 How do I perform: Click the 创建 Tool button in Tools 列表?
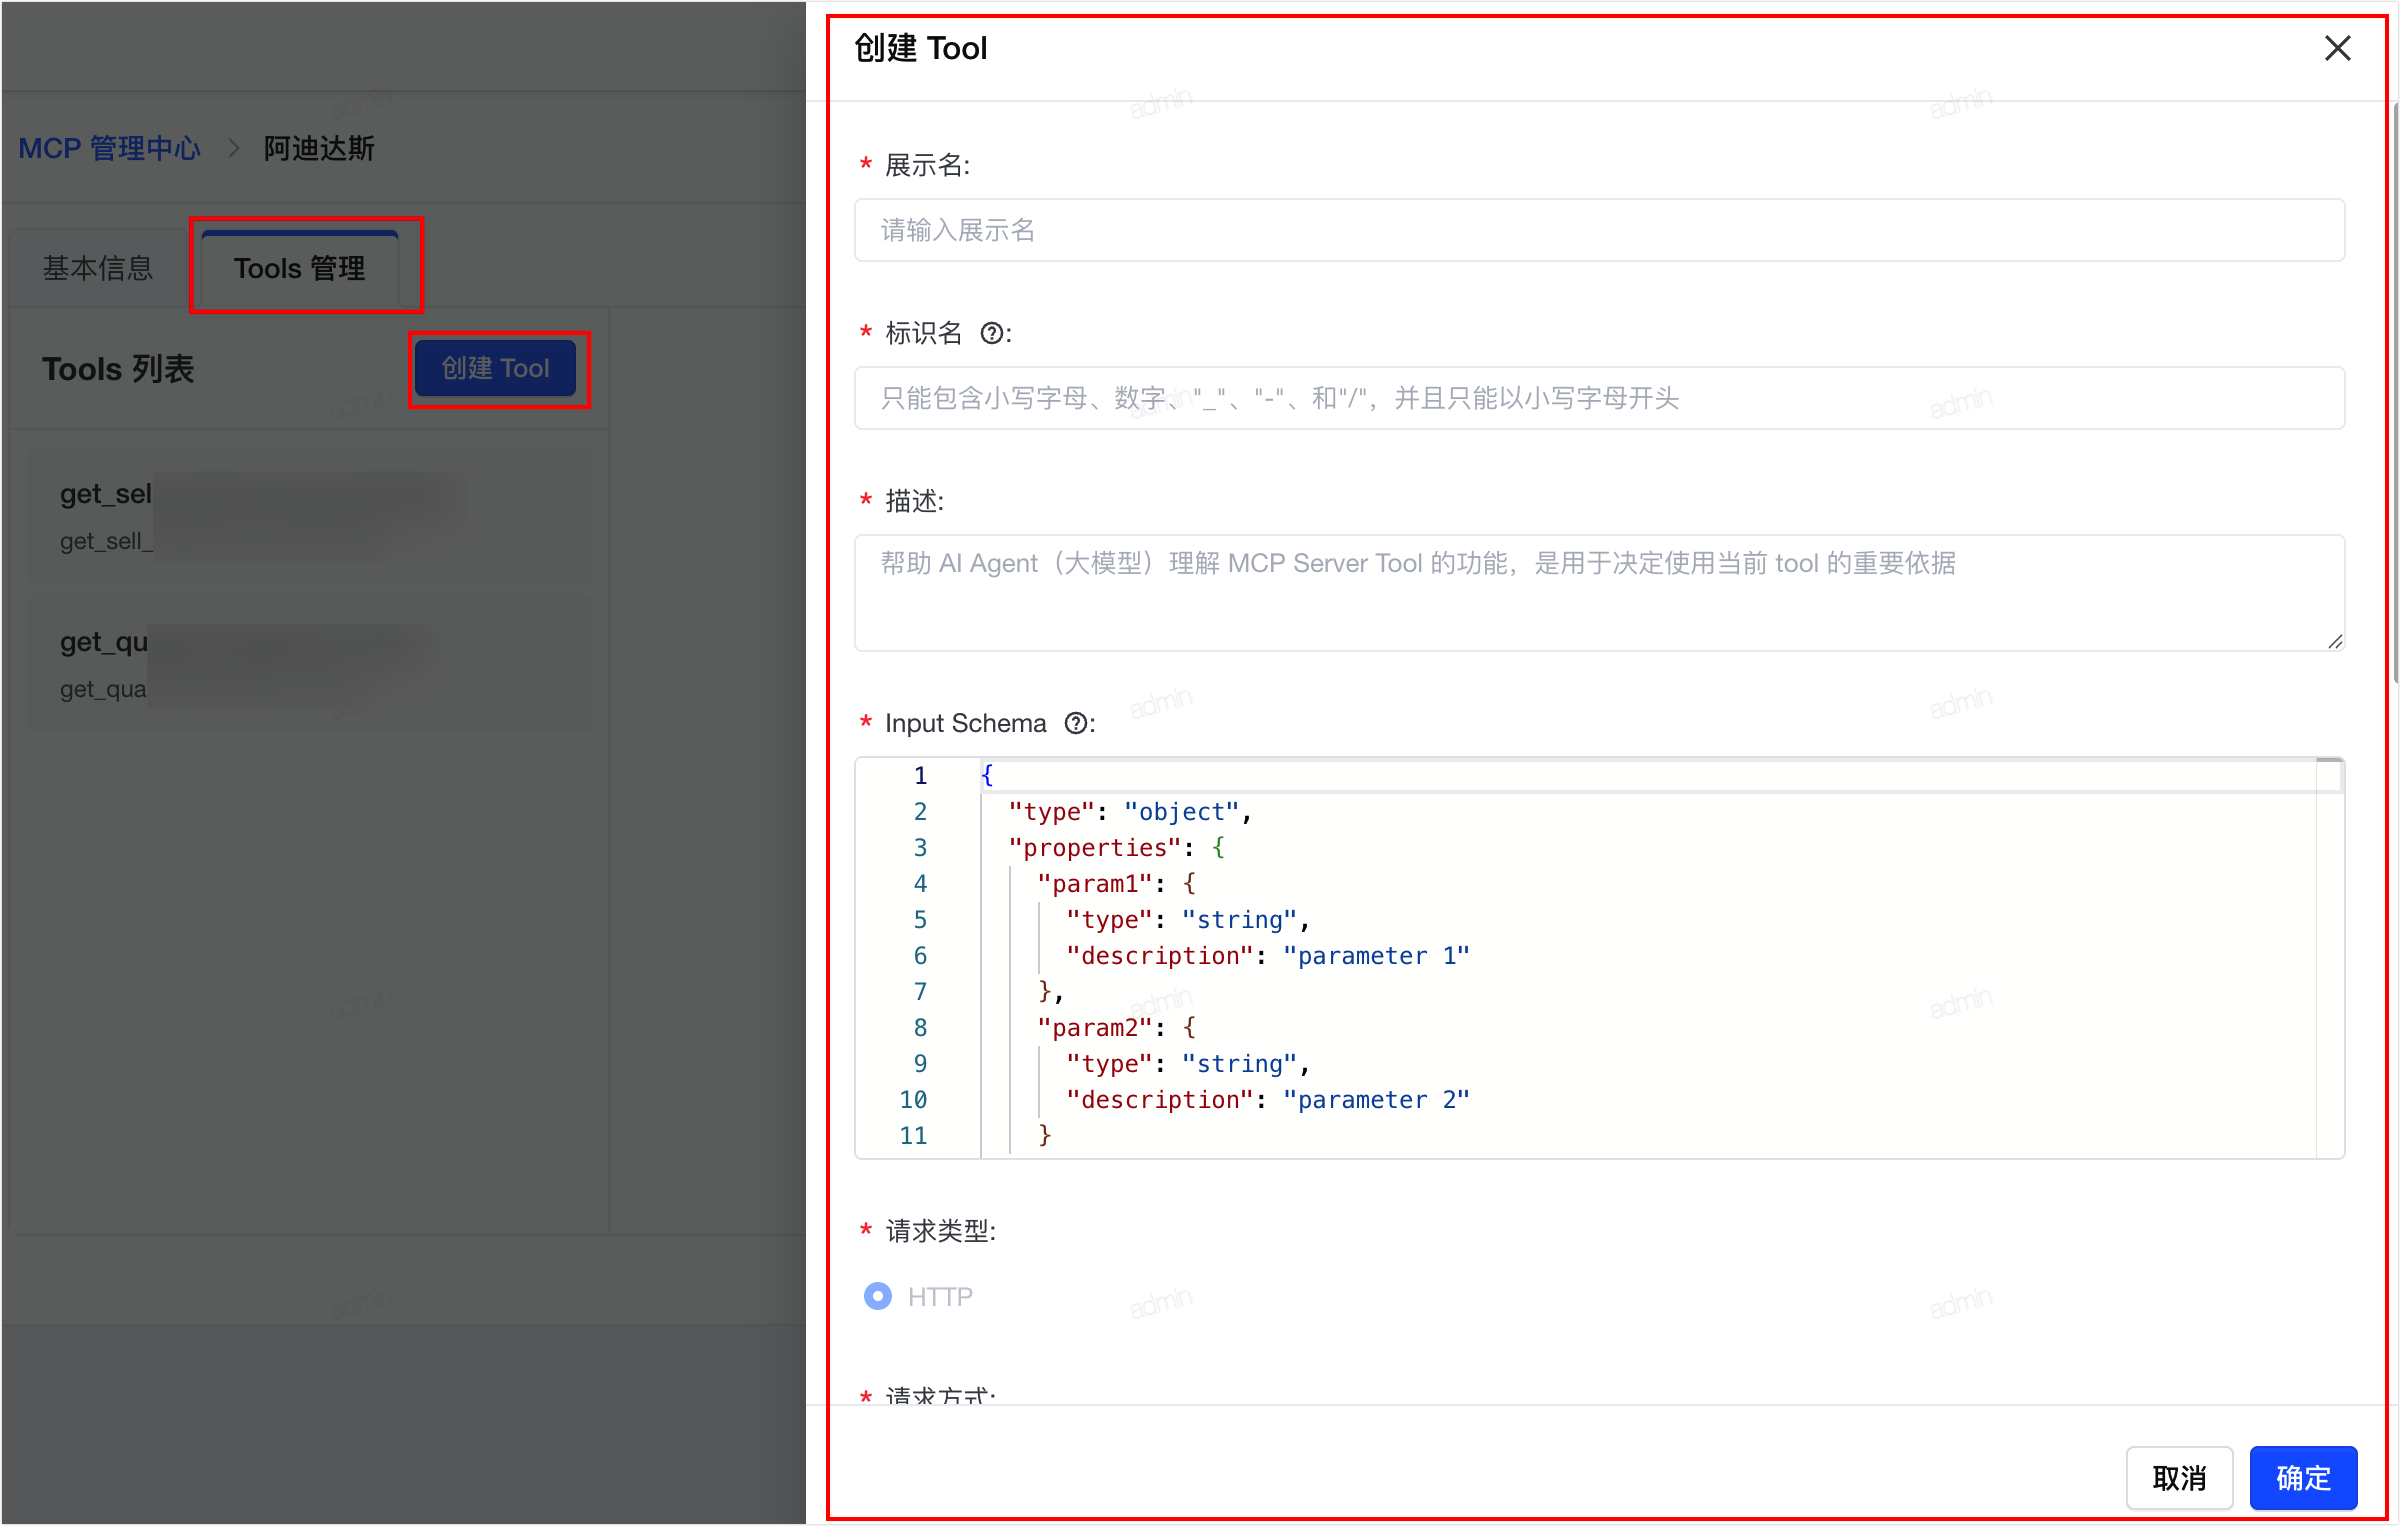[496, 368]
